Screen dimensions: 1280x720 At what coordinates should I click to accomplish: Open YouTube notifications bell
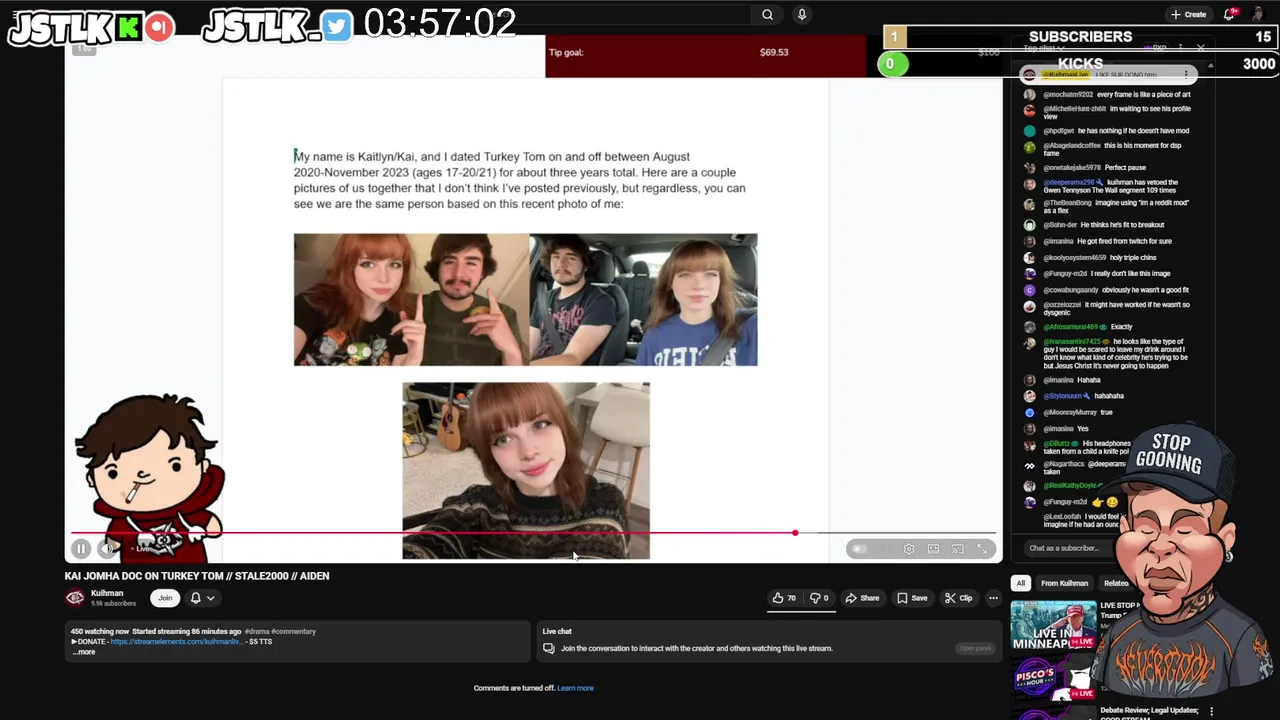click(1230, 14)
